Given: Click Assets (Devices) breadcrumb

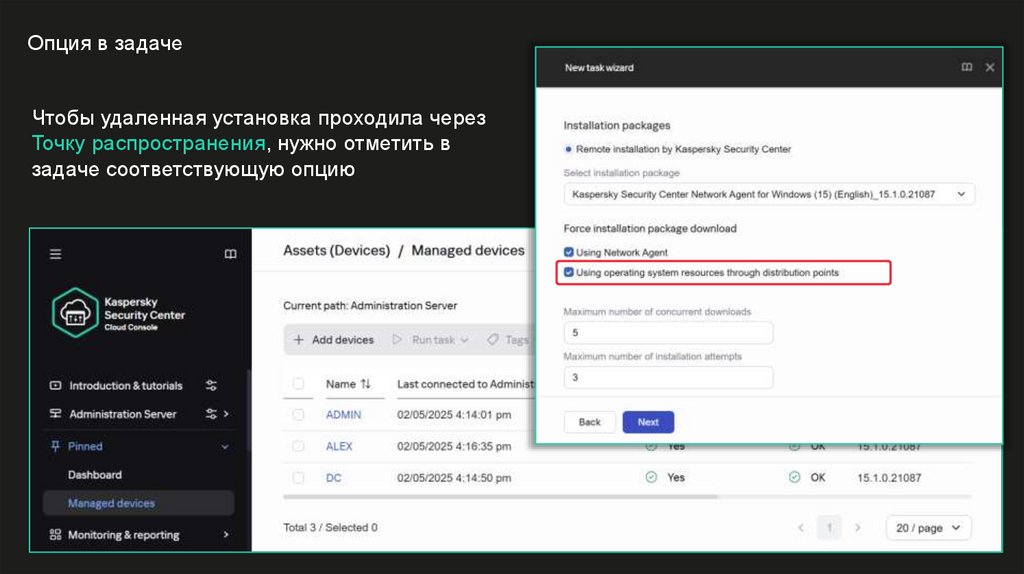Looking at the screenshot, I should pos(336,251).
